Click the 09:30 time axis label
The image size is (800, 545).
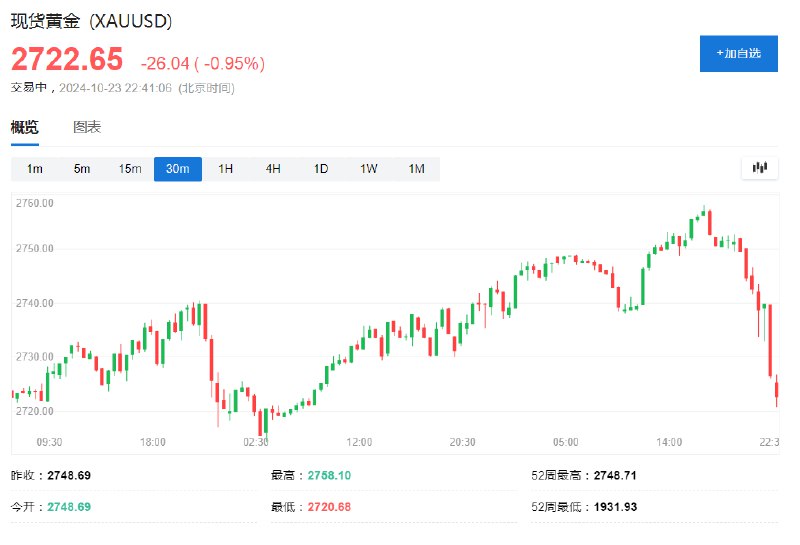[49, 442]
